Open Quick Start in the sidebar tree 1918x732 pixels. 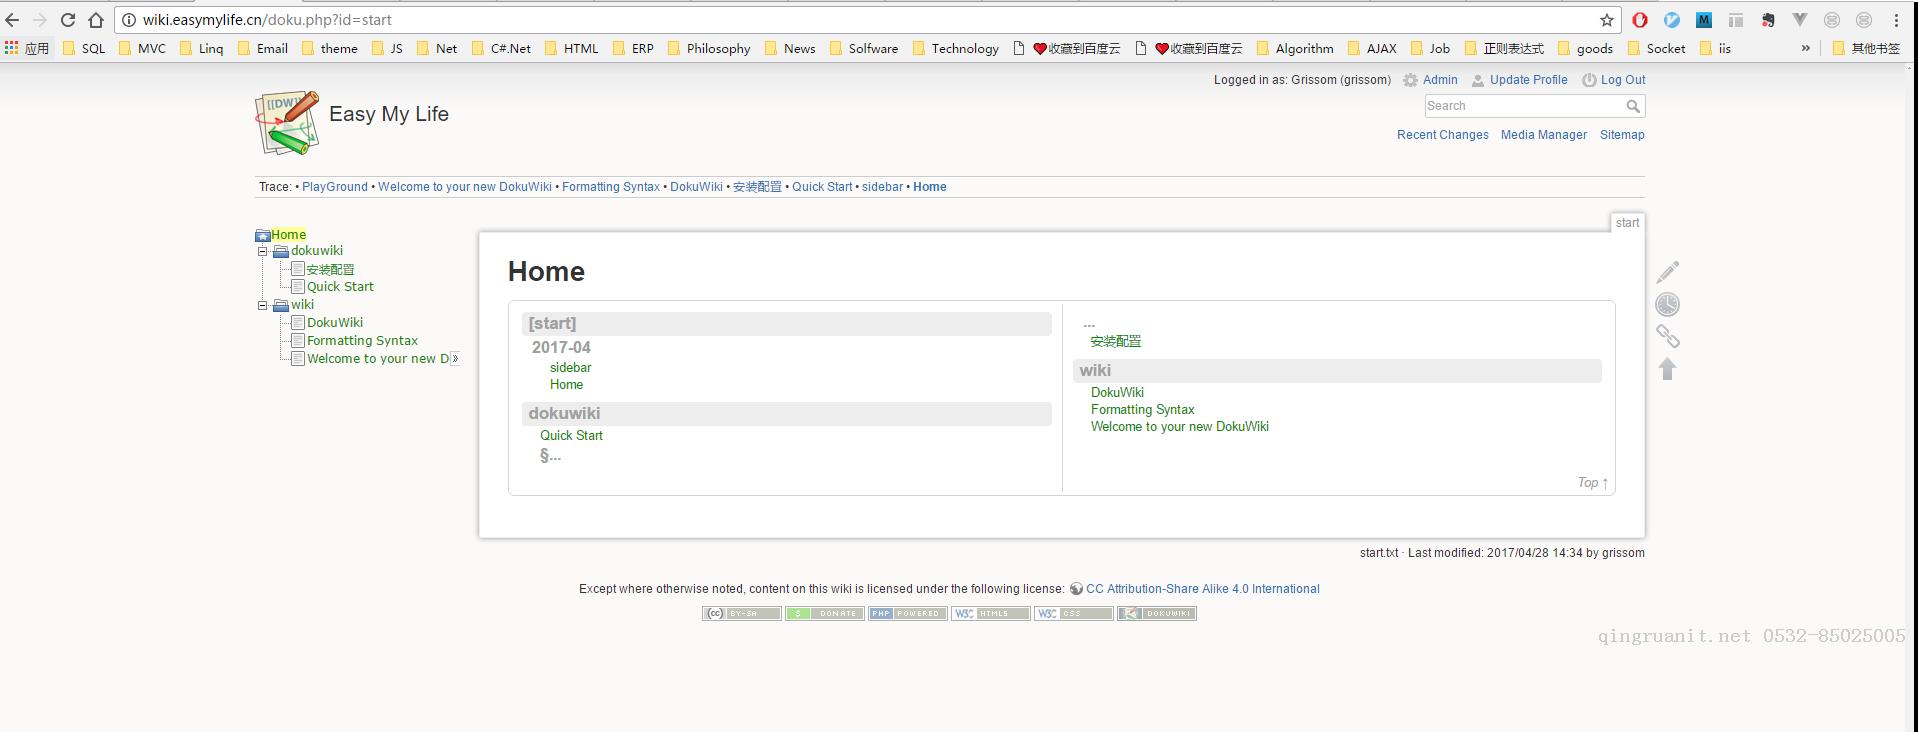pos(340,287)
